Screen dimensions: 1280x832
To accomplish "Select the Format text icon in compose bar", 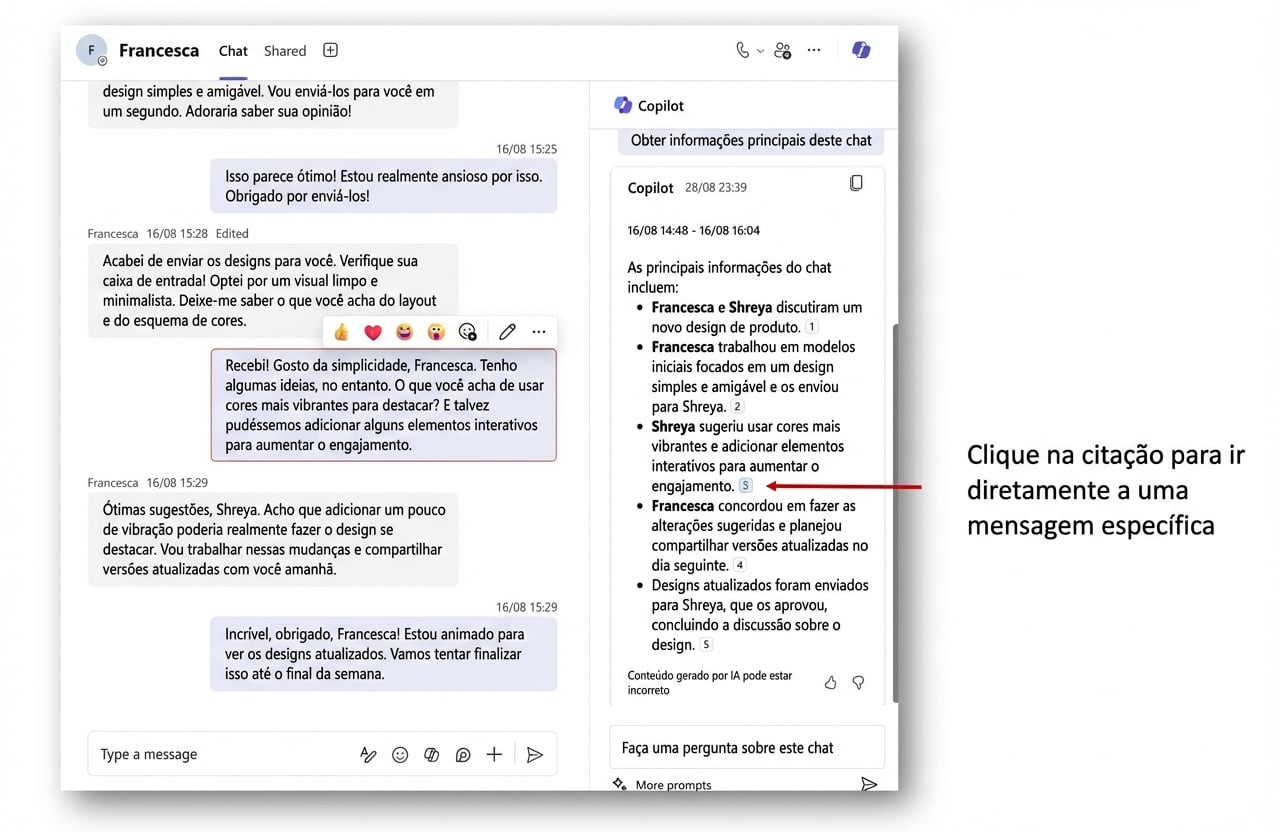I will 369,754.
